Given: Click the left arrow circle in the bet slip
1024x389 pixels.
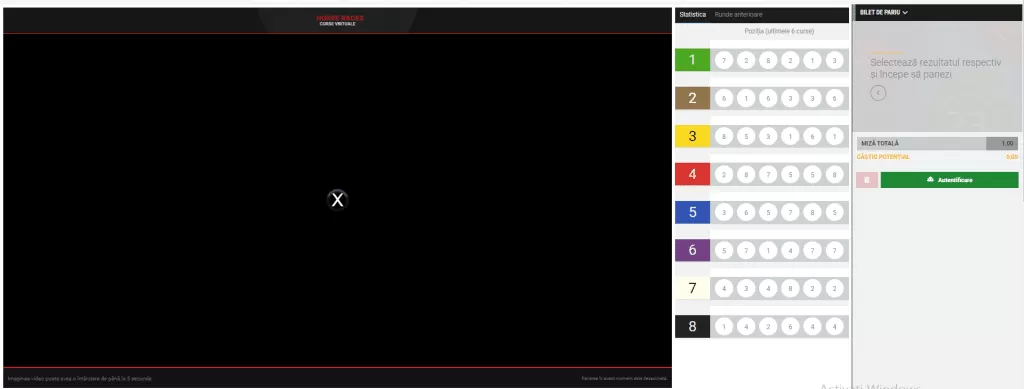Looking at the screenshot, I should pyautogui.click(x=878, y=93).
